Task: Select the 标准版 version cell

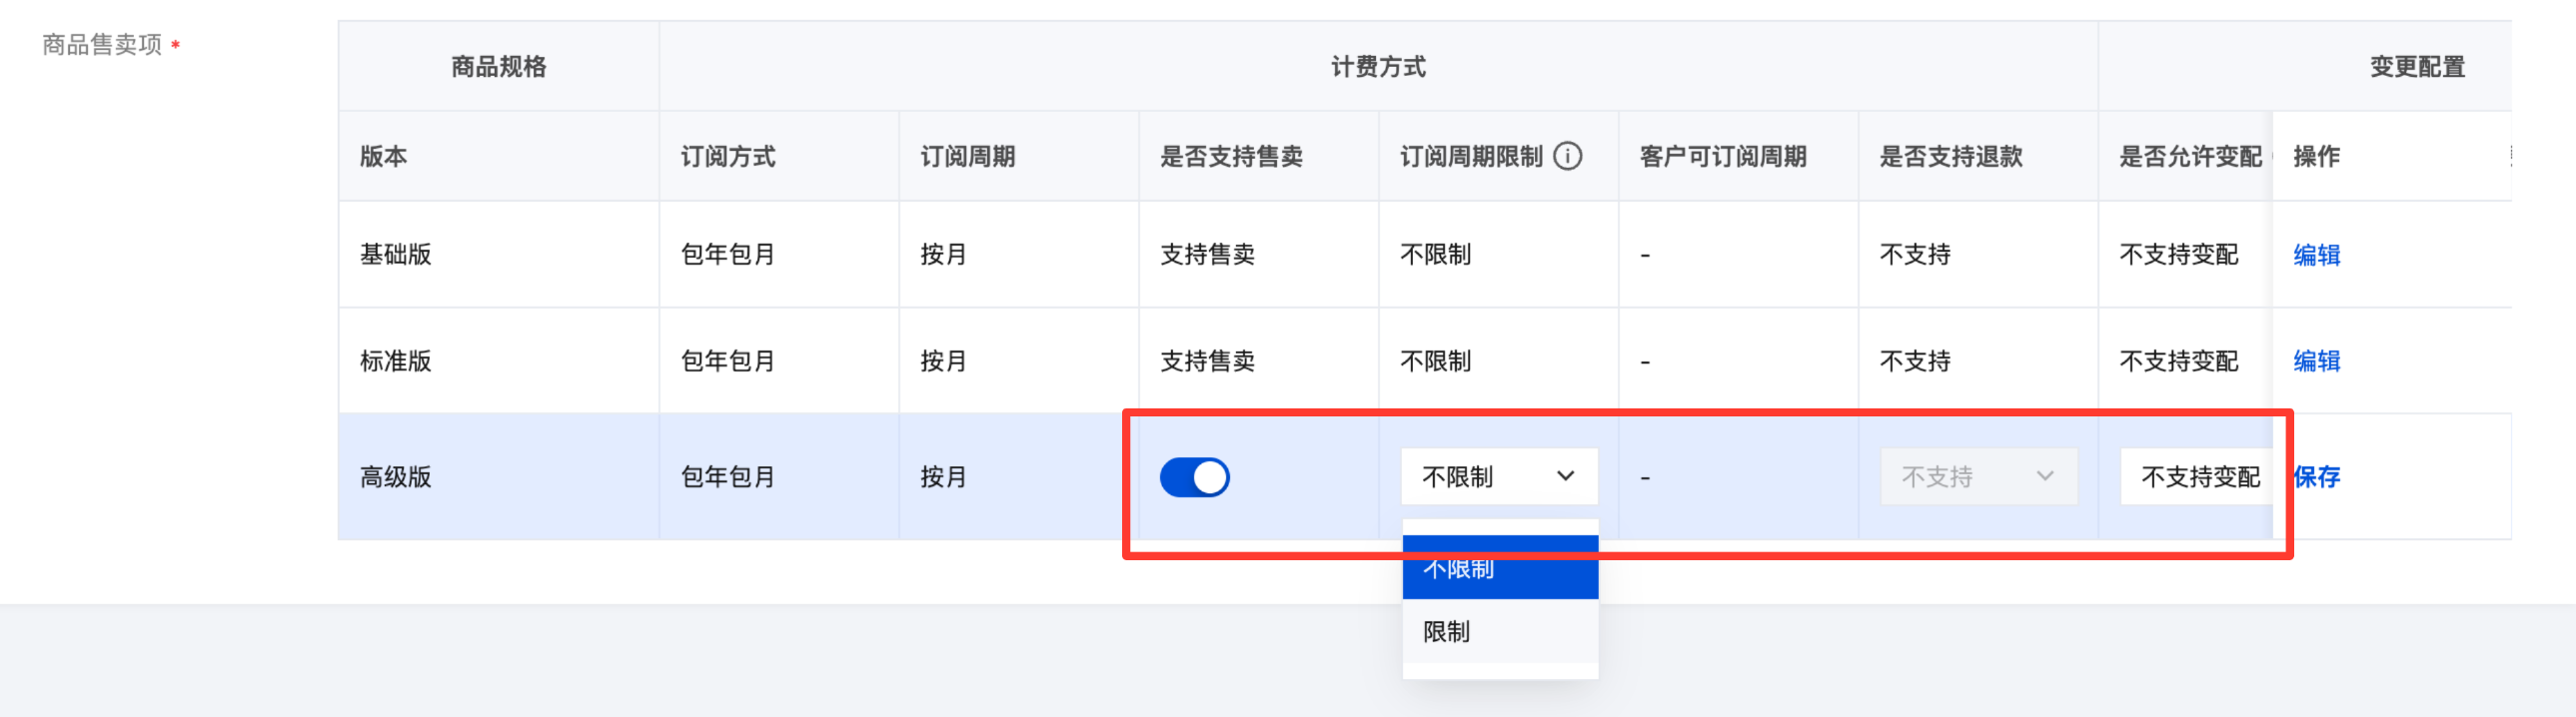Action: point(499,361)
